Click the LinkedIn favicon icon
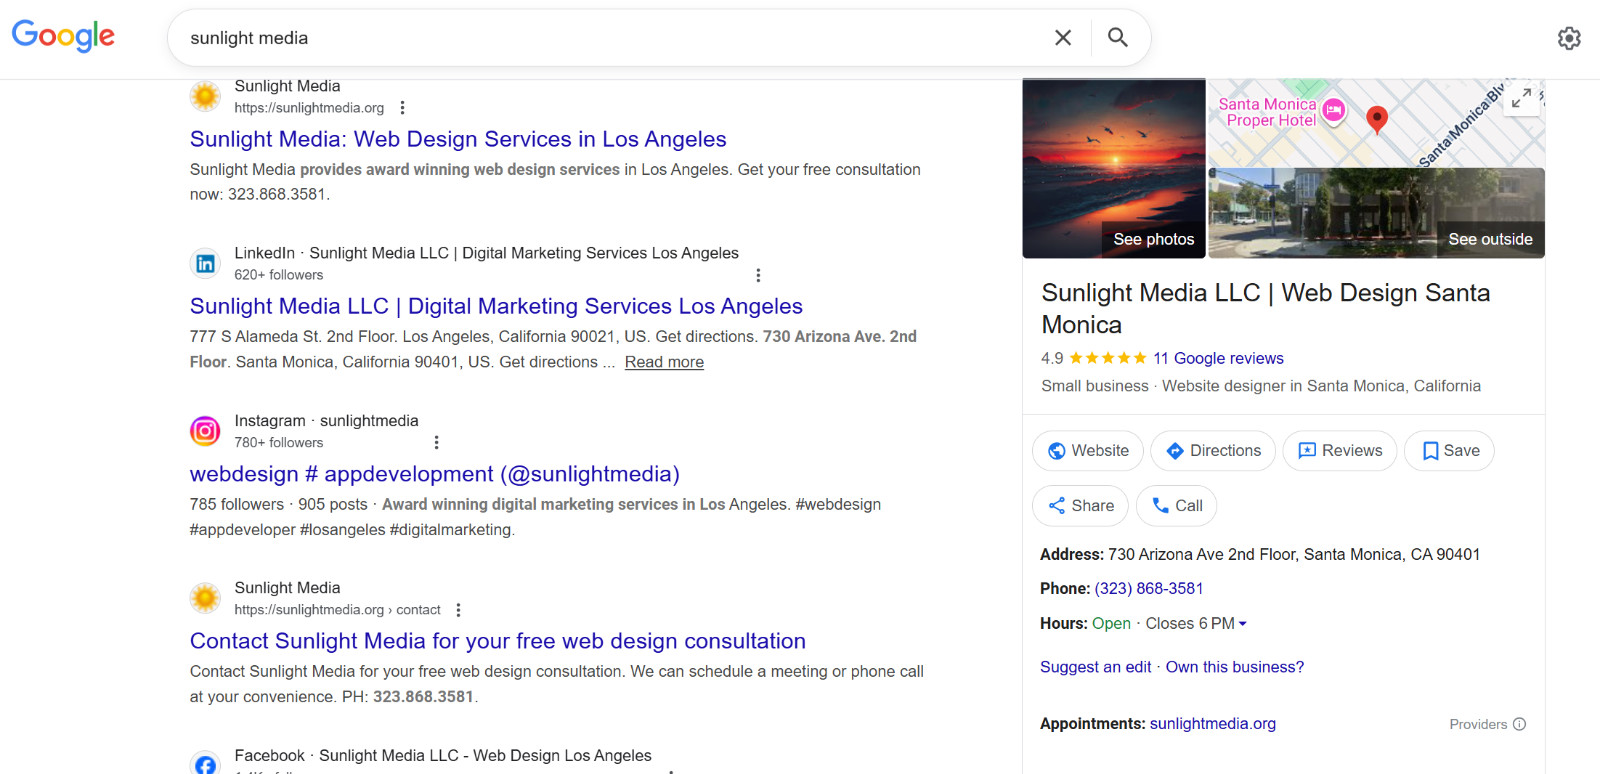The height and width of the screenshot is (774, 1600). pos(205,264)
